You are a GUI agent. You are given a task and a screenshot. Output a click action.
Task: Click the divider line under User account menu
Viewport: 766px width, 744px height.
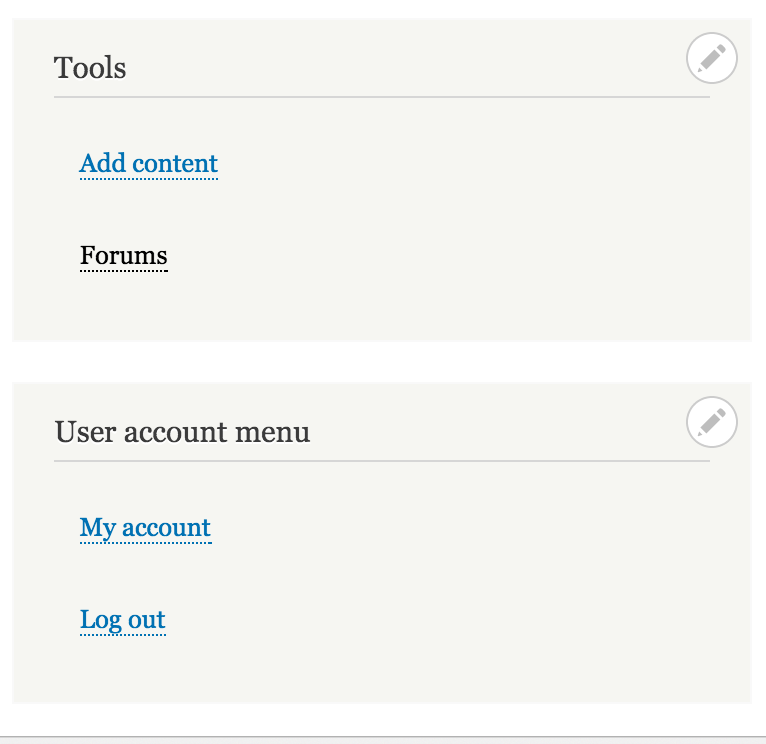(382, 461)
